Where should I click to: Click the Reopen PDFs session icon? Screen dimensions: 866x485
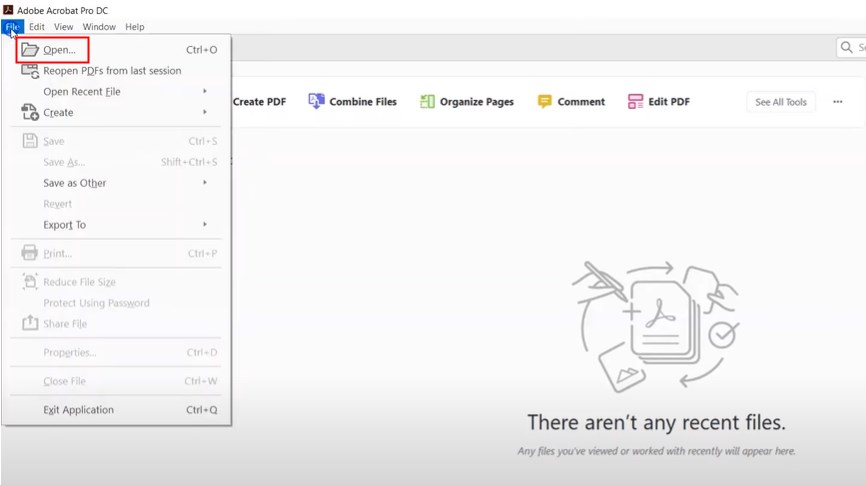[30, 71]
